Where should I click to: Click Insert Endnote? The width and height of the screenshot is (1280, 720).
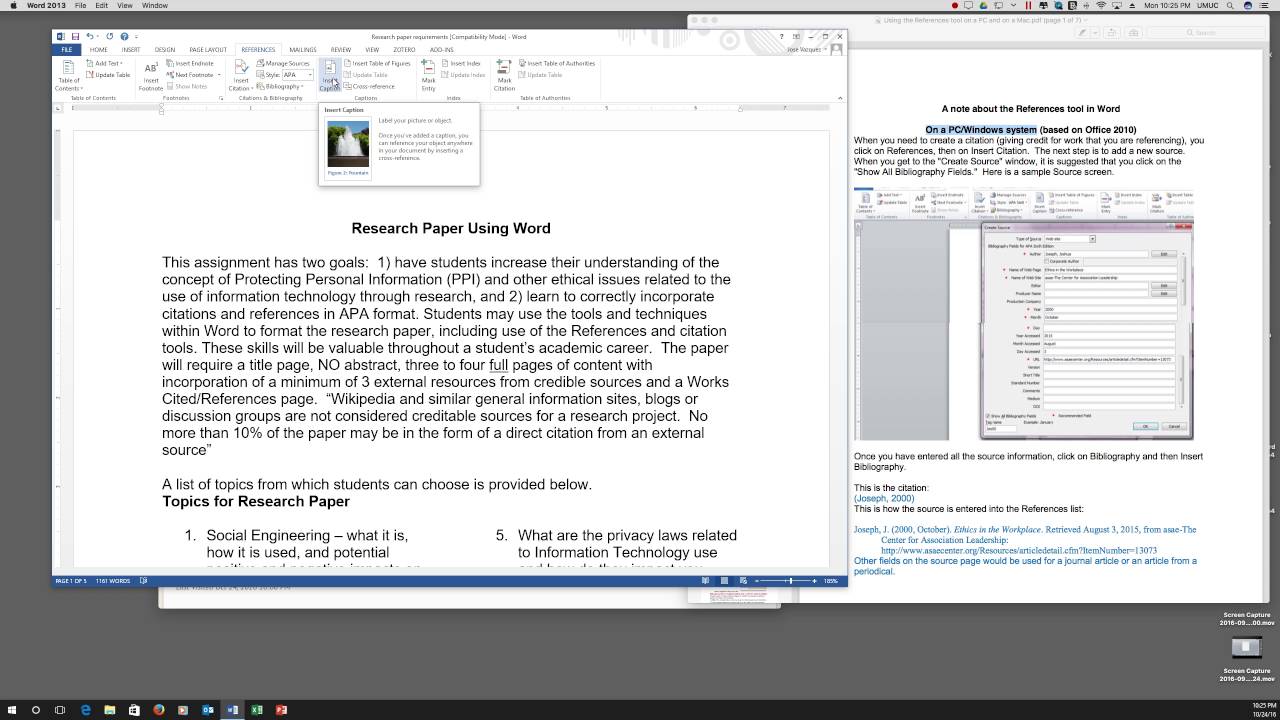click(190, 63)
